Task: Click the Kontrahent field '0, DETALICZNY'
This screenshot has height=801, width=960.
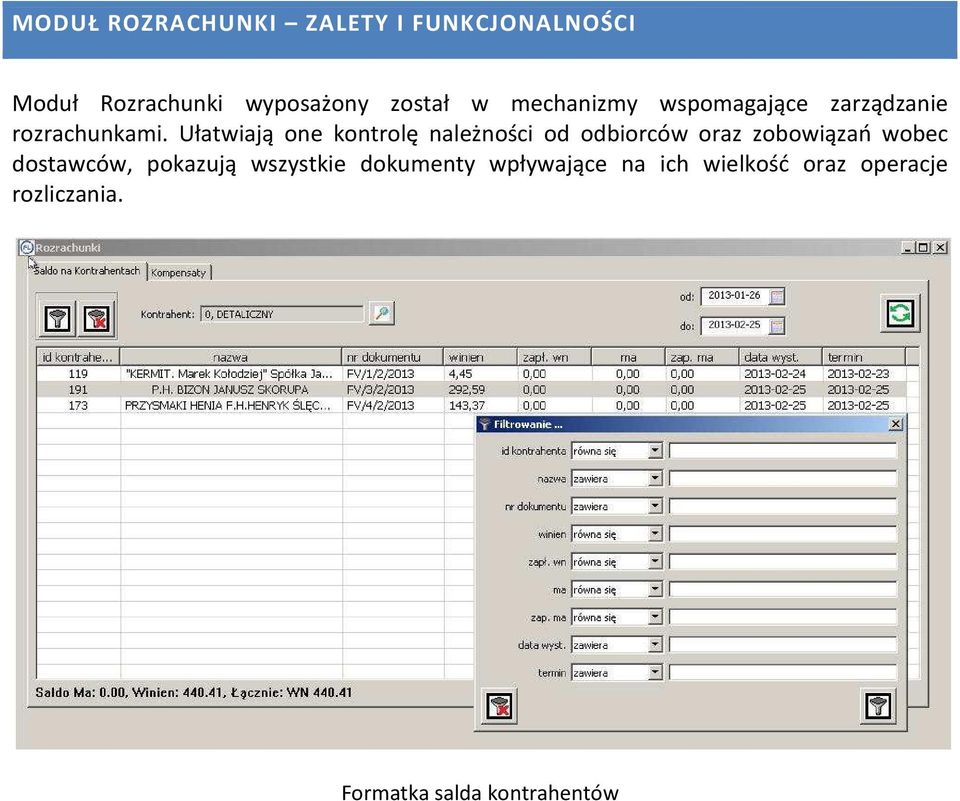Action: coord(282,314)
